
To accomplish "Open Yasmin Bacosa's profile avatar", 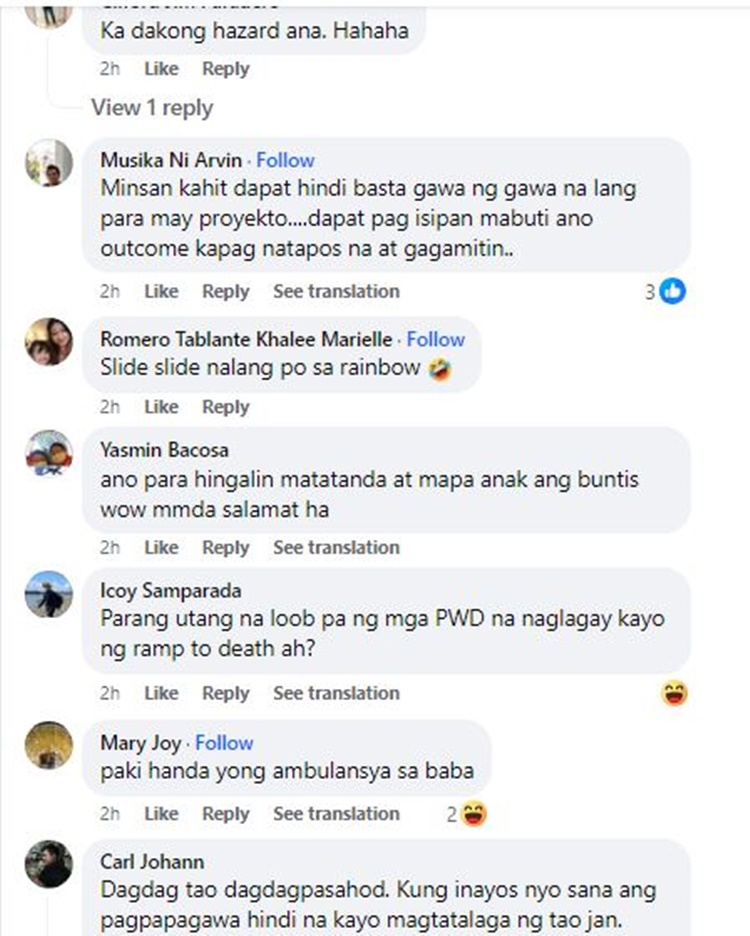I will 48,453.
